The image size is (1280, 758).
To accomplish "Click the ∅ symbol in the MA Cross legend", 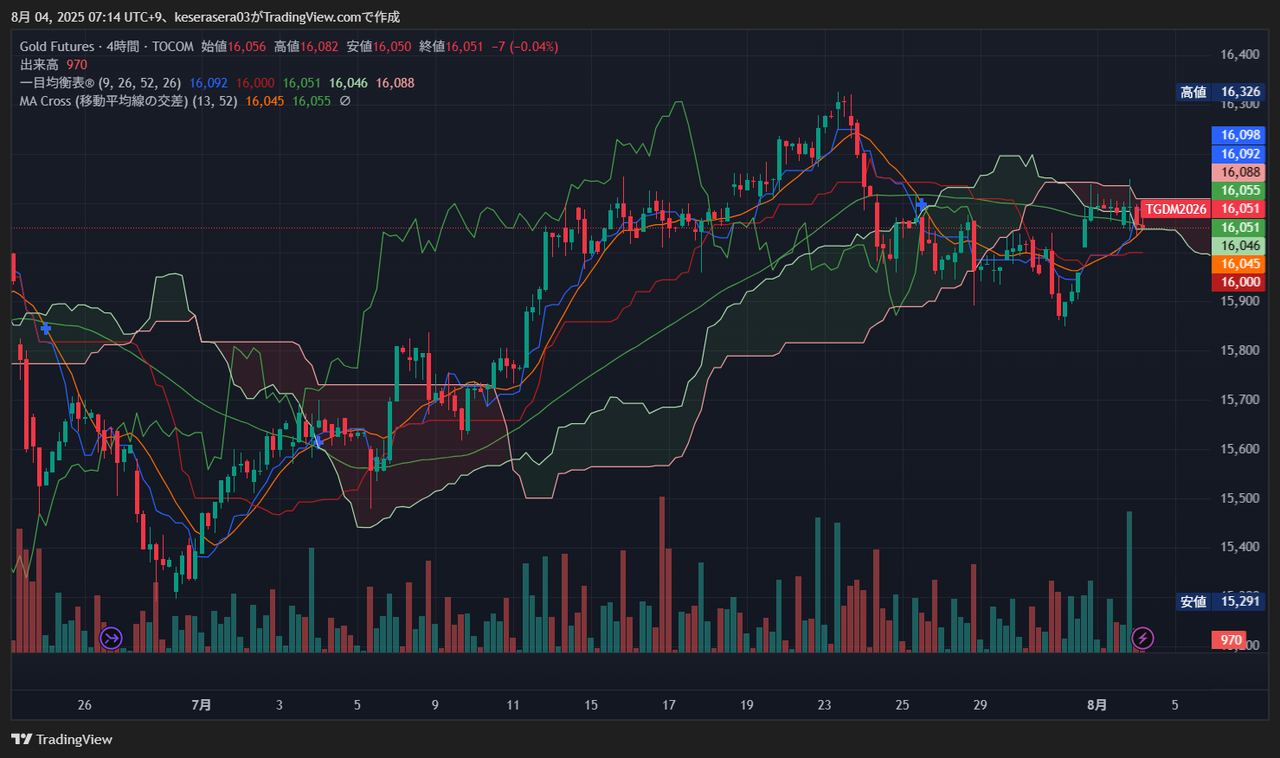I will (x=345, y=101).
